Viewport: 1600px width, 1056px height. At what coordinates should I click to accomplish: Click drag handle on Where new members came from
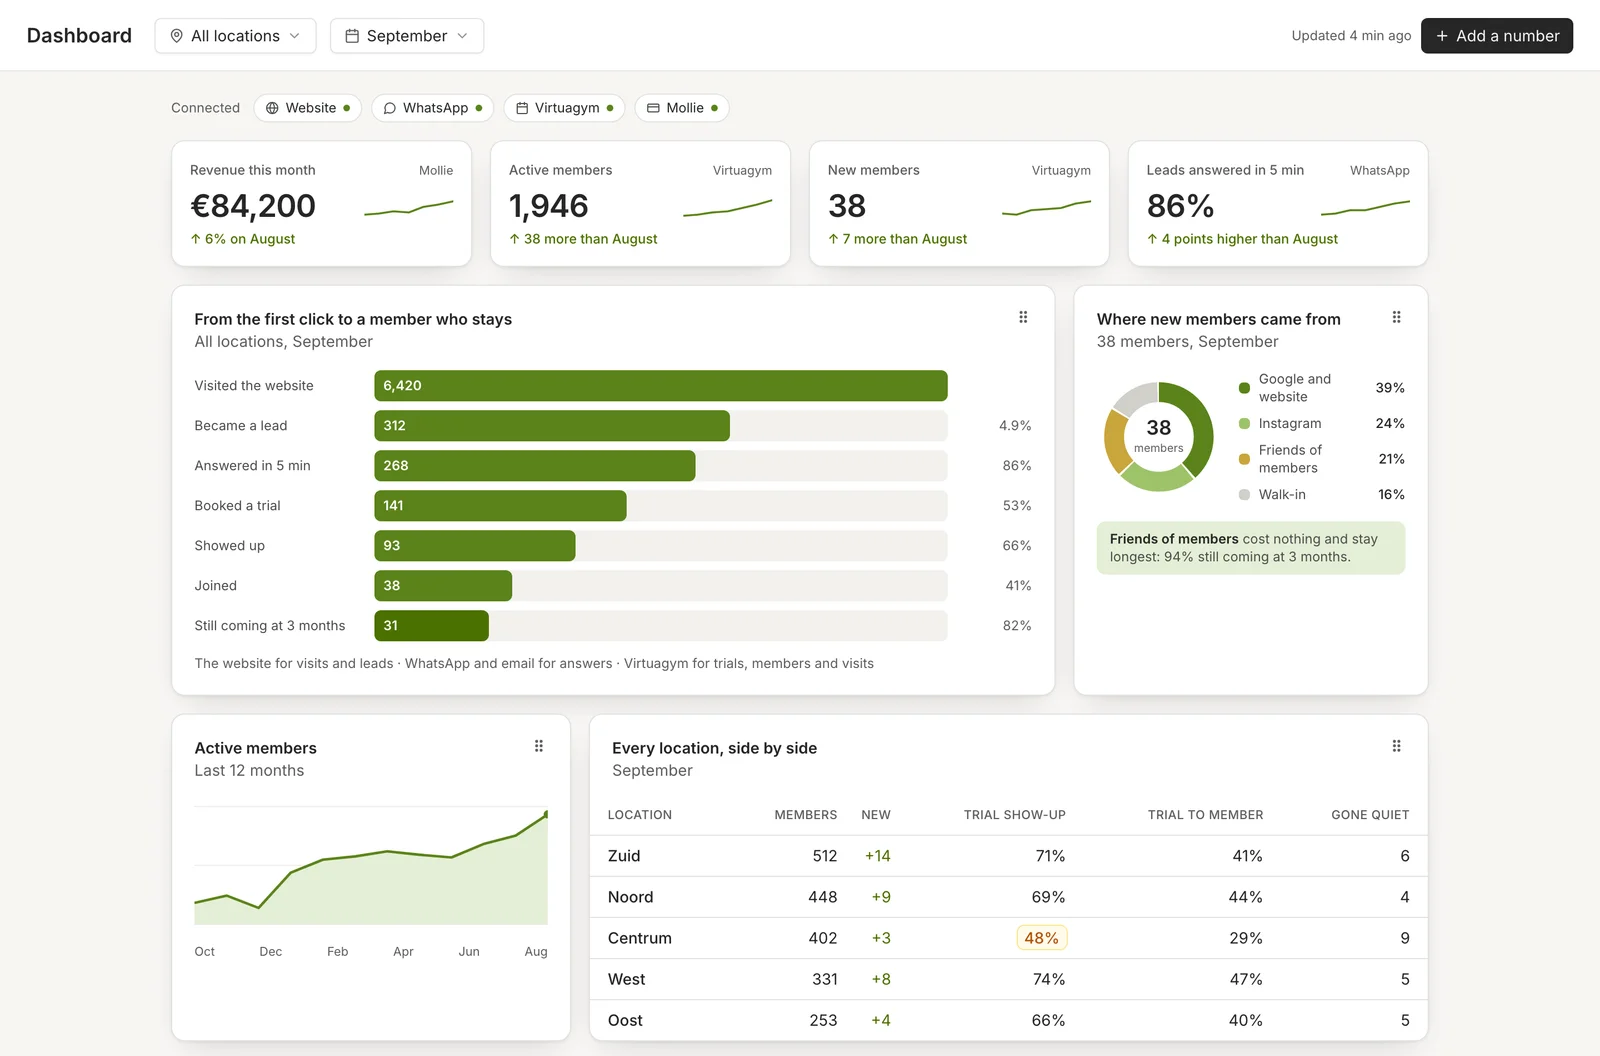click(1397, 317)
